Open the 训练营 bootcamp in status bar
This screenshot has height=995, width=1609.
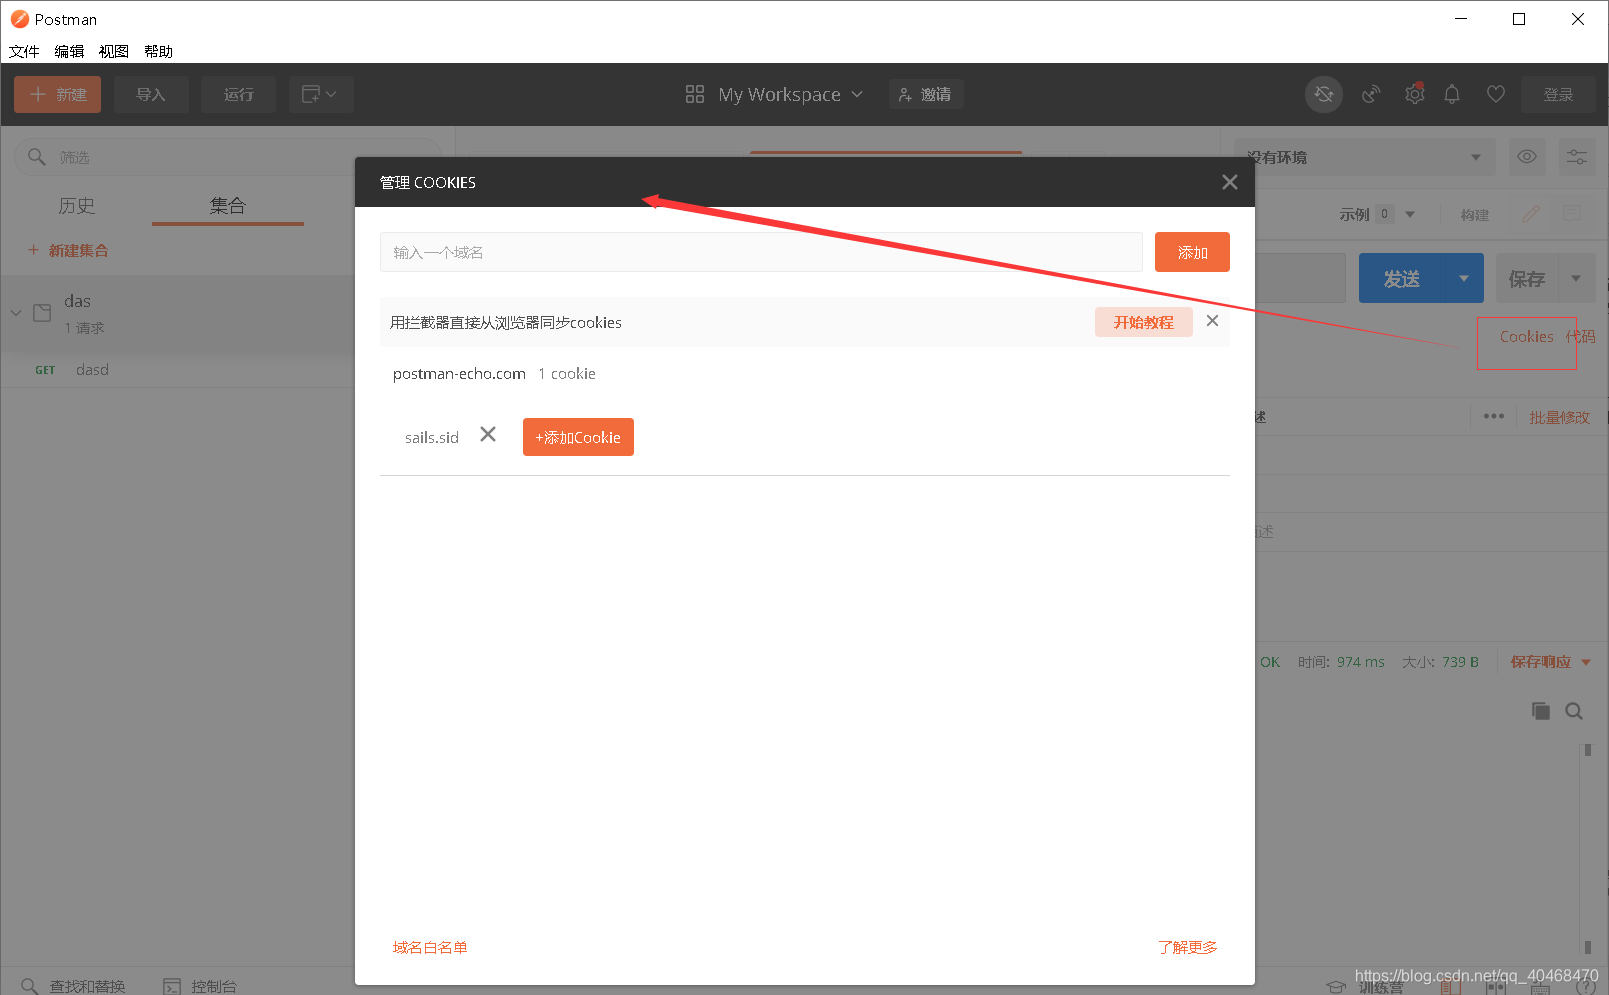pyautogui.click(x=1366, y=987)
